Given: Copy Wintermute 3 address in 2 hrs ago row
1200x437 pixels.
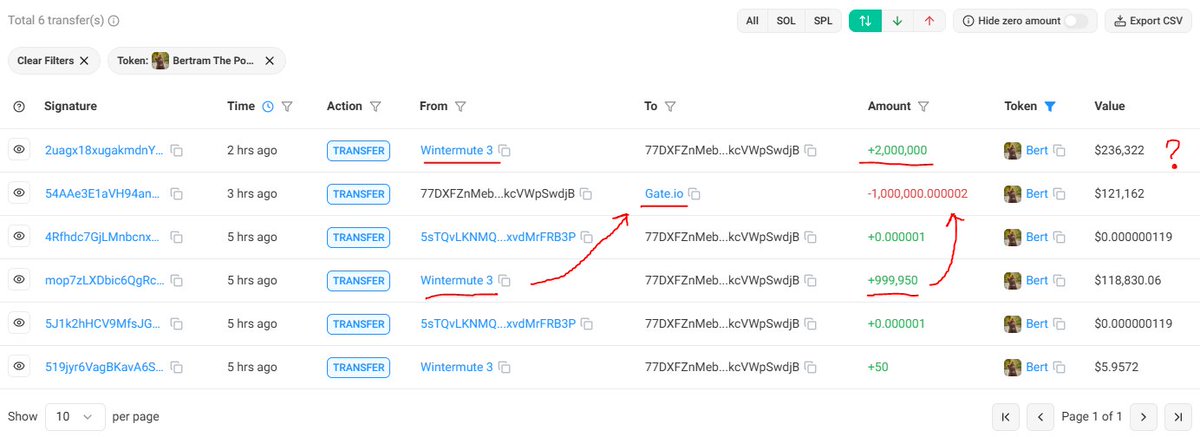Looking at the screenshot, I should (505, 150).
